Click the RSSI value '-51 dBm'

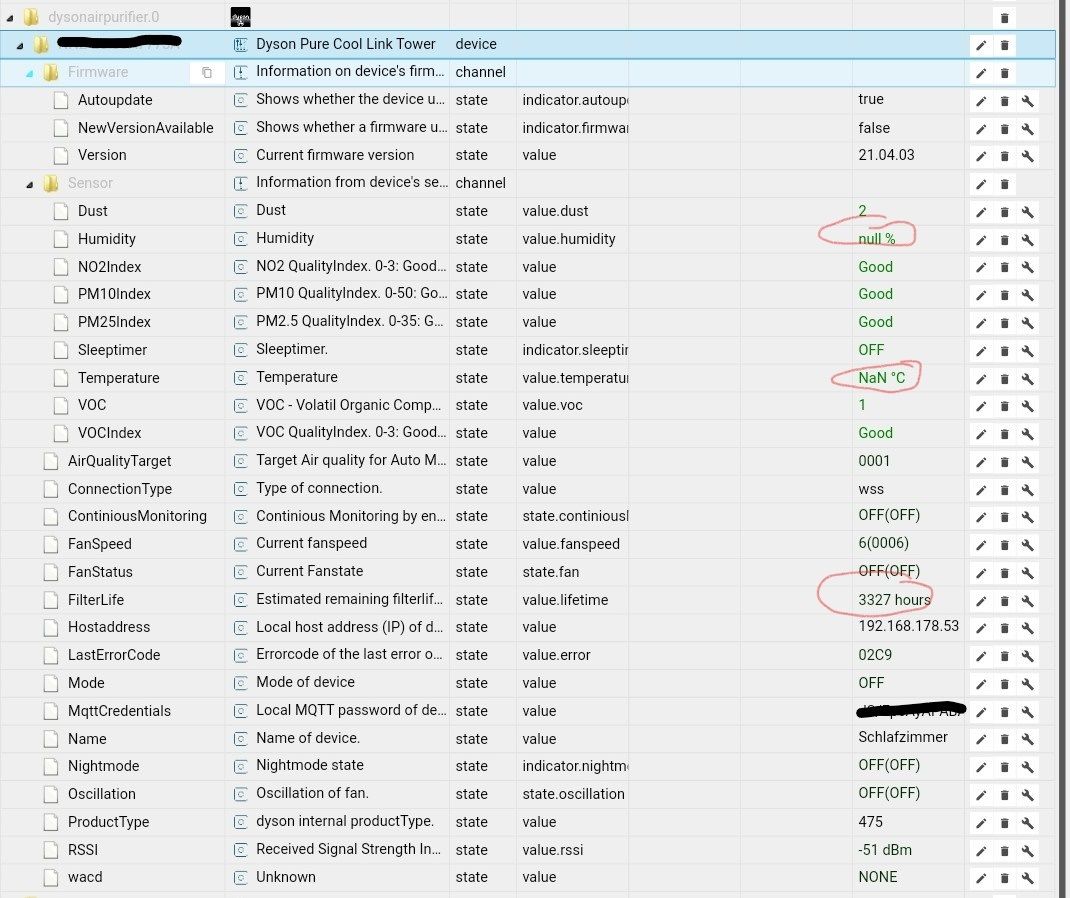click(x=884, y=850)
